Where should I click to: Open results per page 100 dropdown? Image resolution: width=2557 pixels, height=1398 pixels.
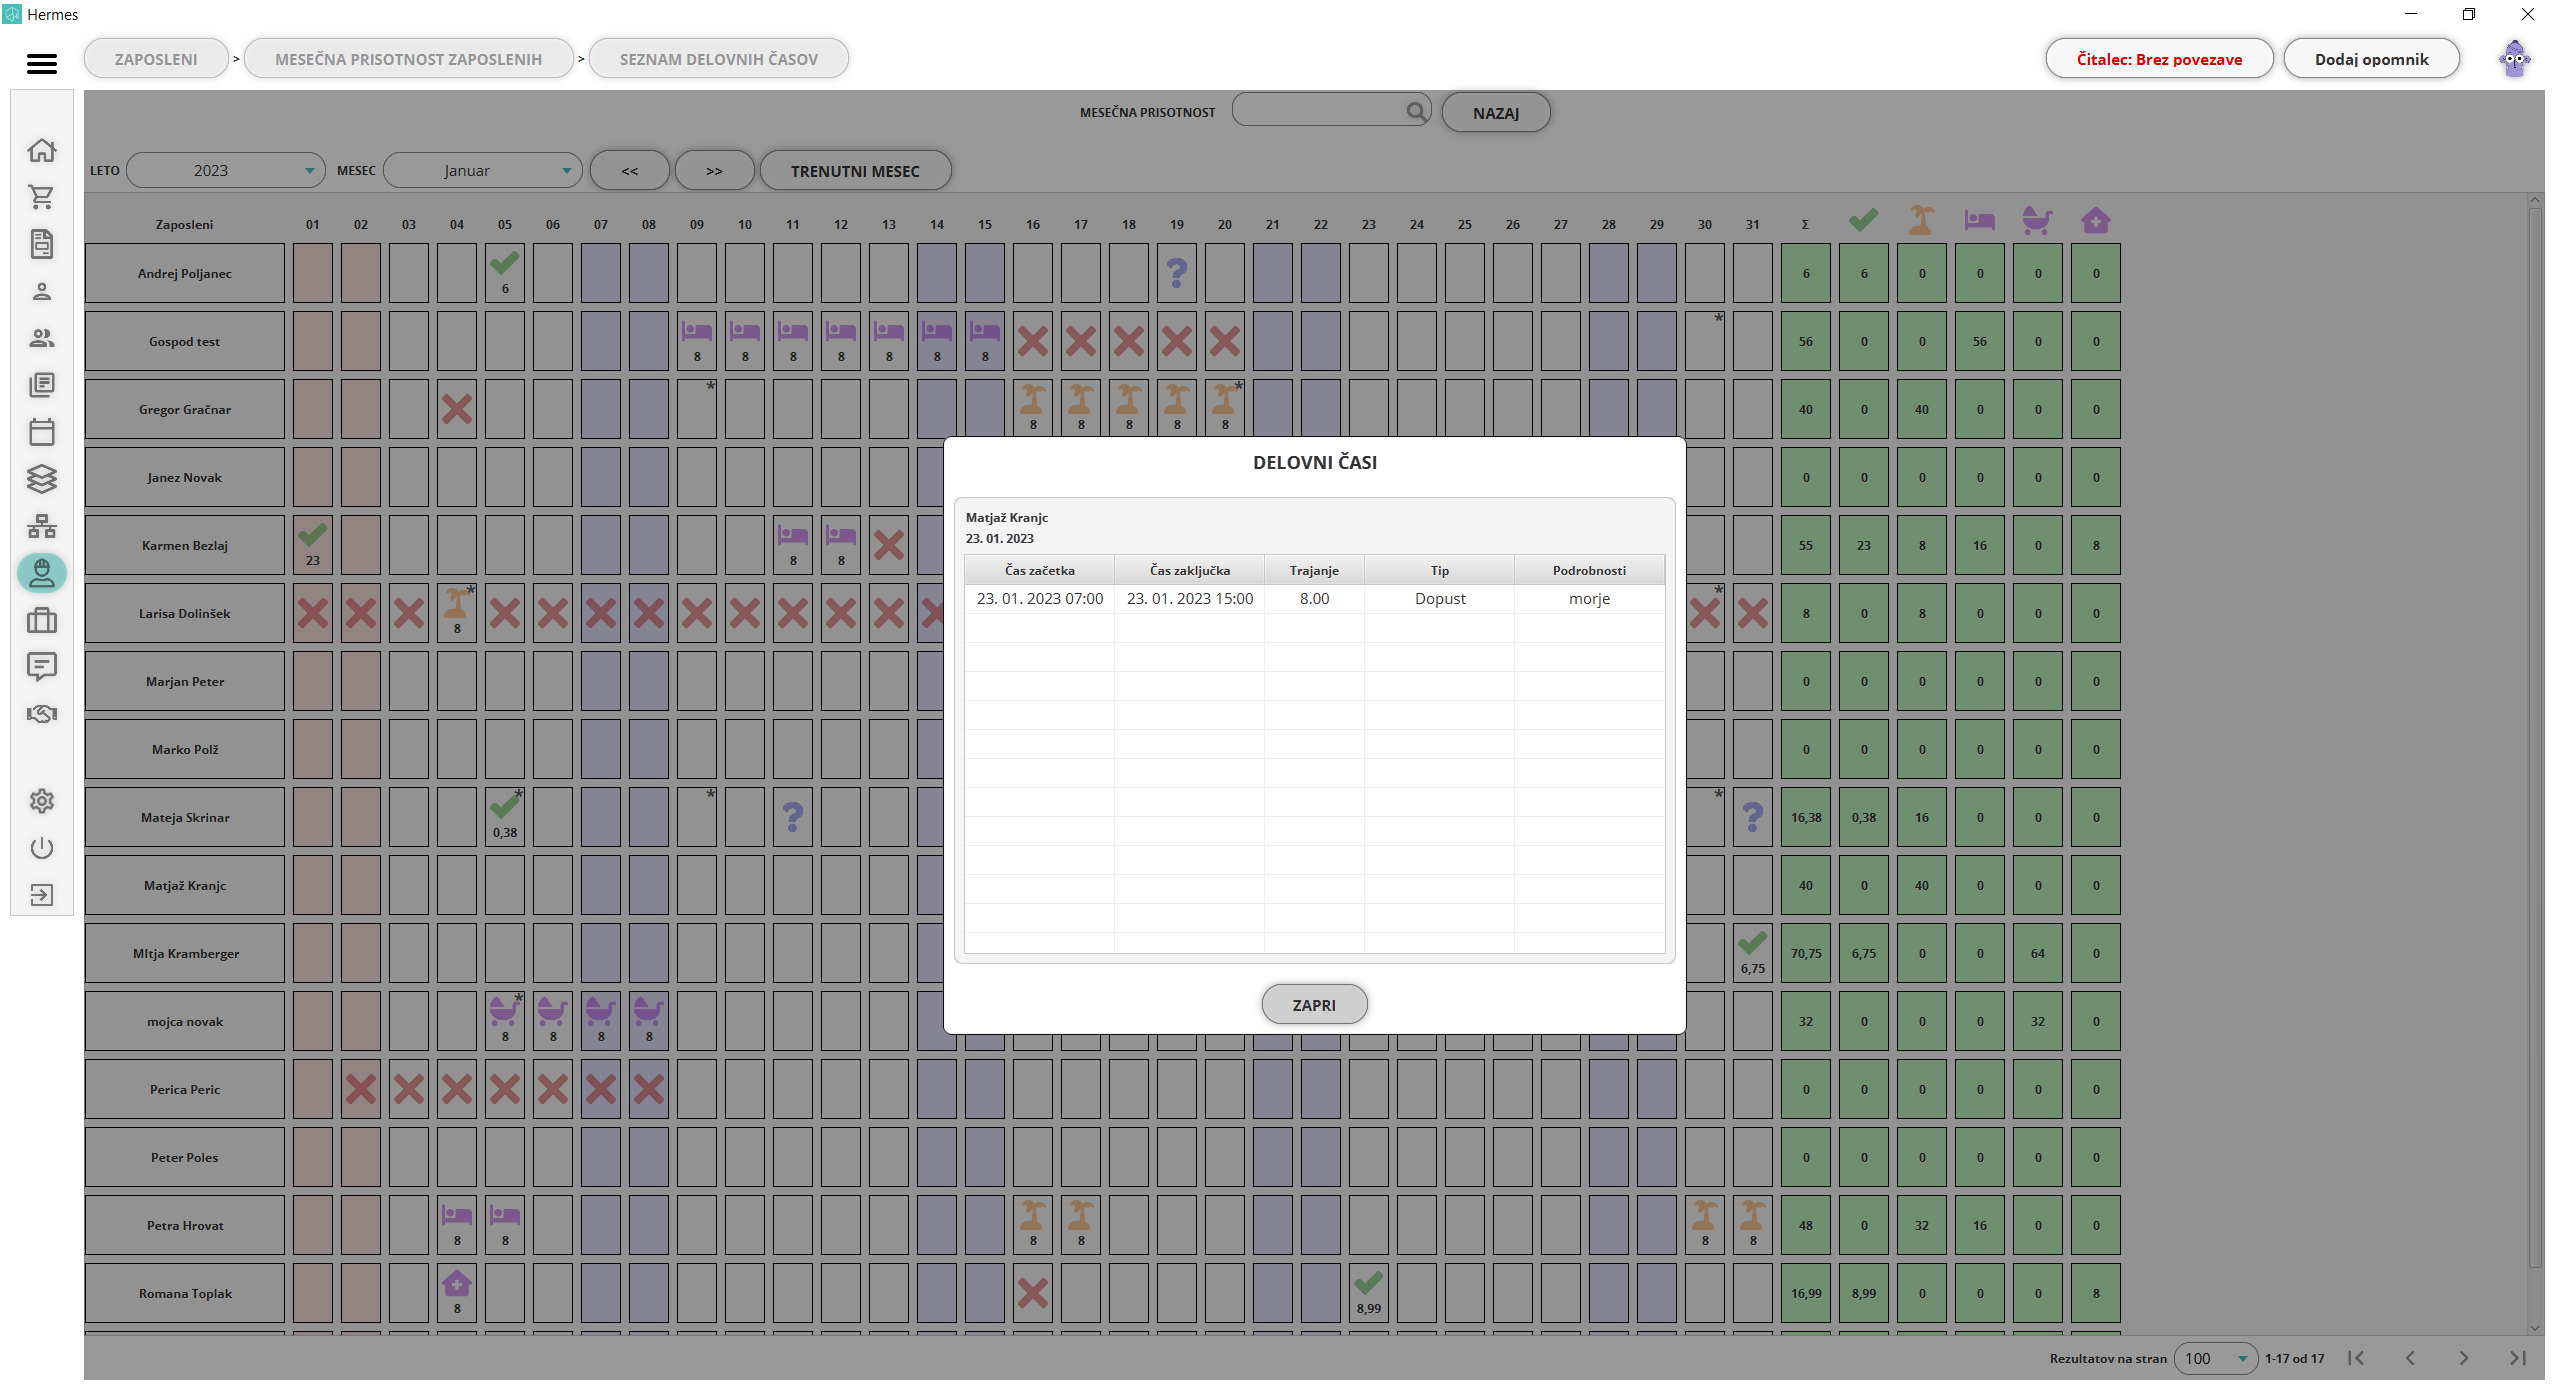[x=2215, y=1358]
